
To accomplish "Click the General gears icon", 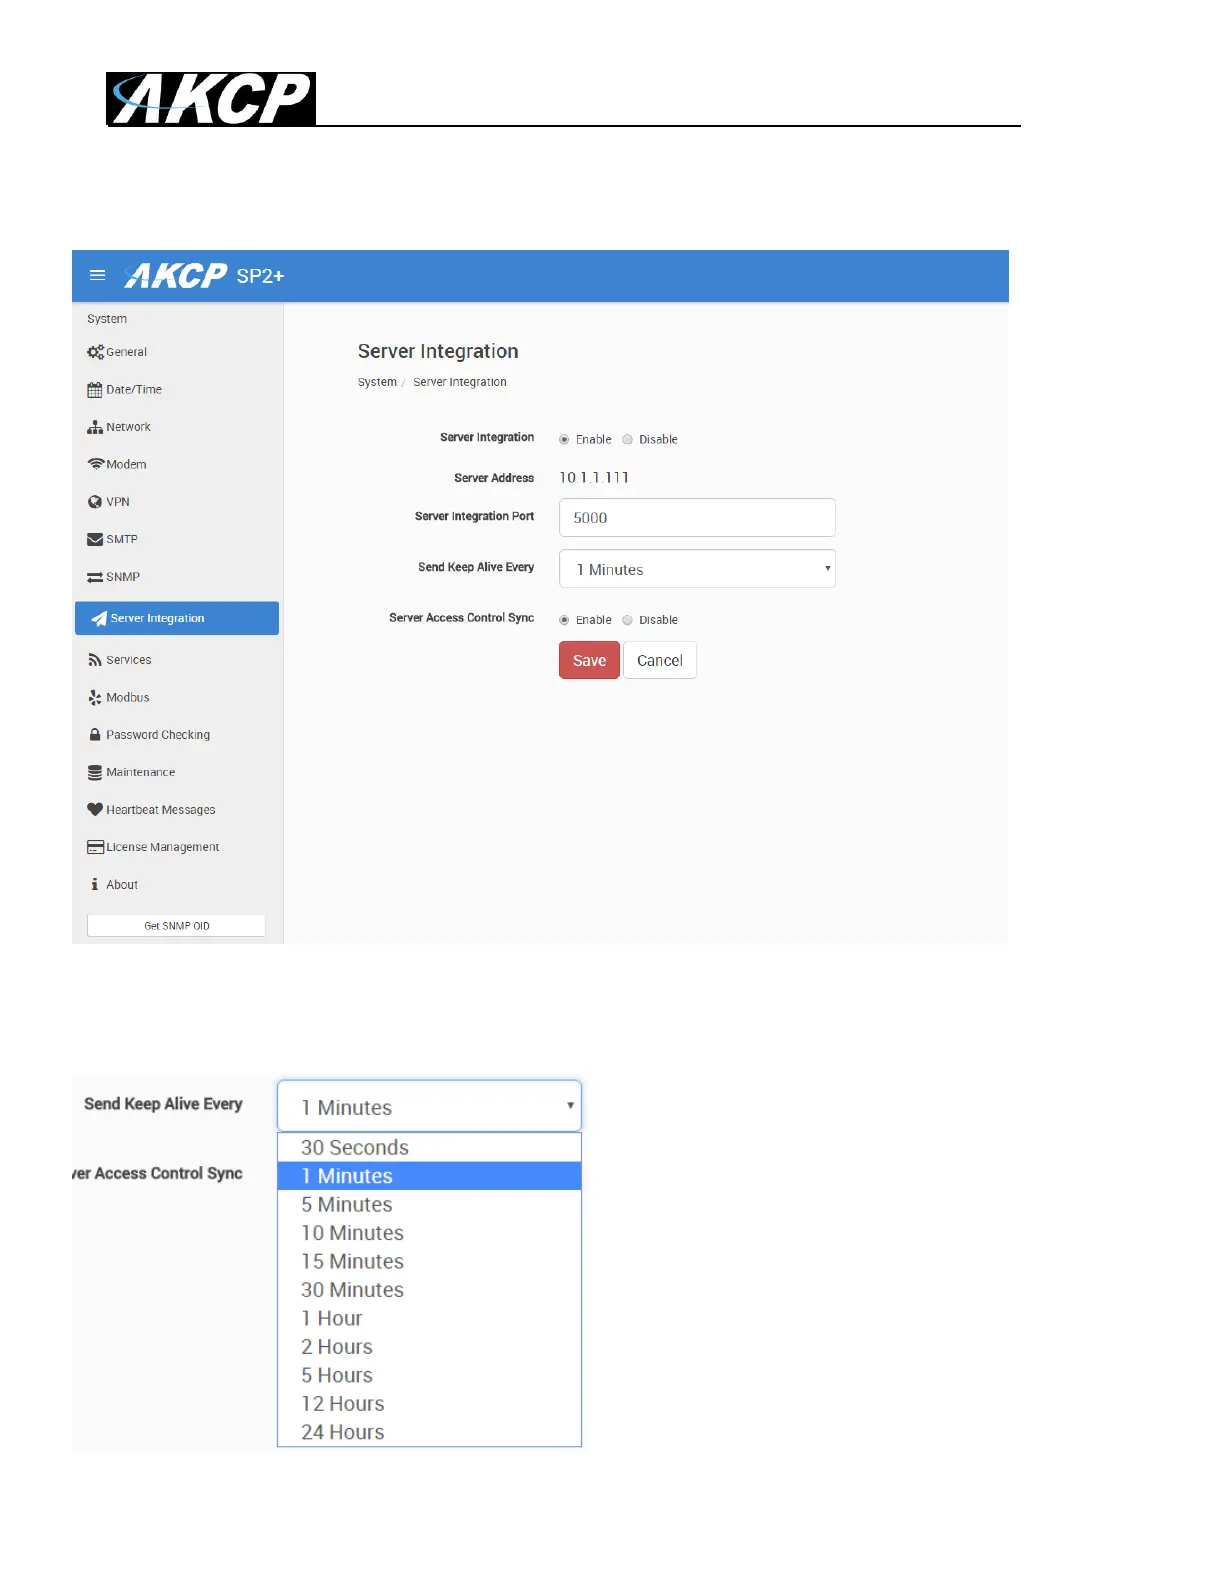I will pos(95,352).
